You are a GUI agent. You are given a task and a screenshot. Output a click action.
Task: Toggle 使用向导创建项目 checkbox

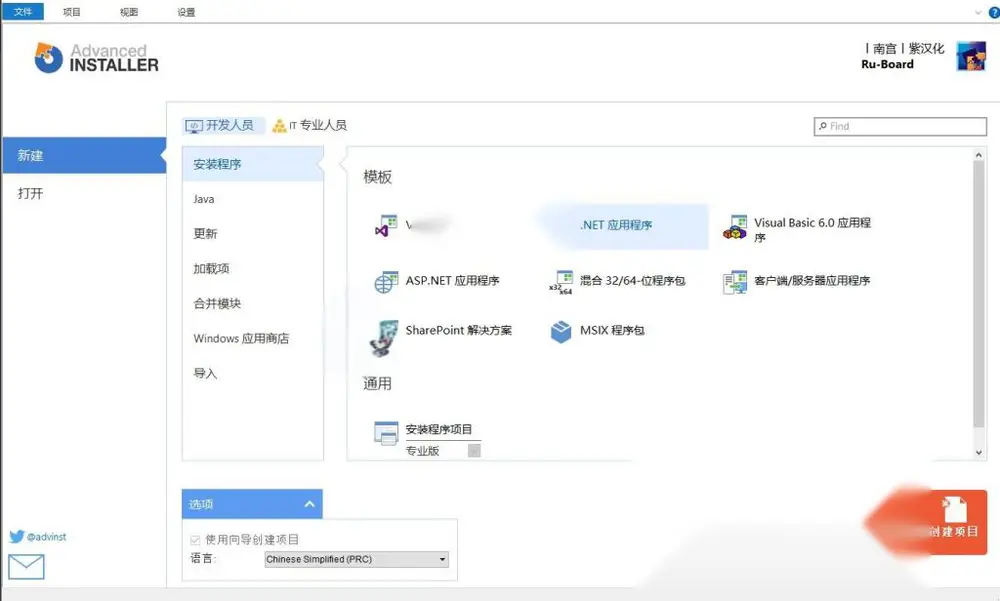point(195,540)
